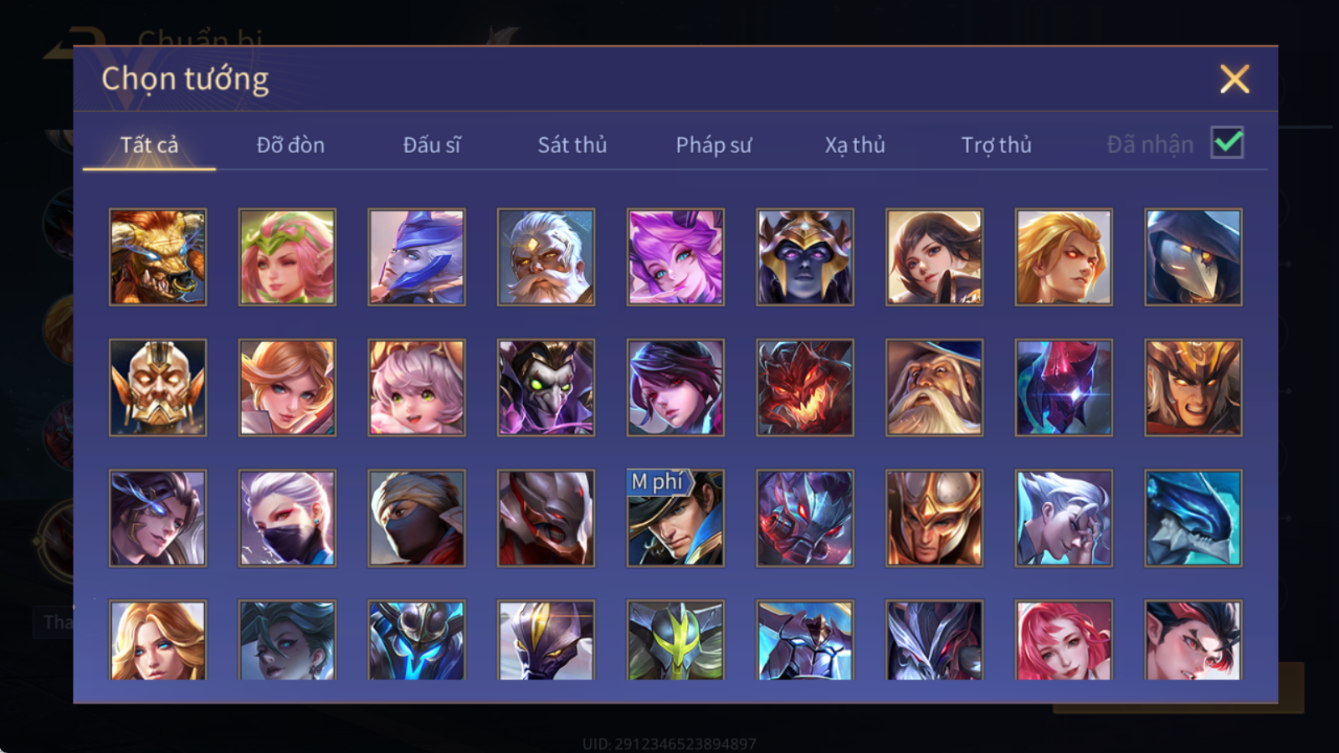1339x753 pixels.
Task: Pick the pink-haired elf with green crown
Action: tap(287, 257)
